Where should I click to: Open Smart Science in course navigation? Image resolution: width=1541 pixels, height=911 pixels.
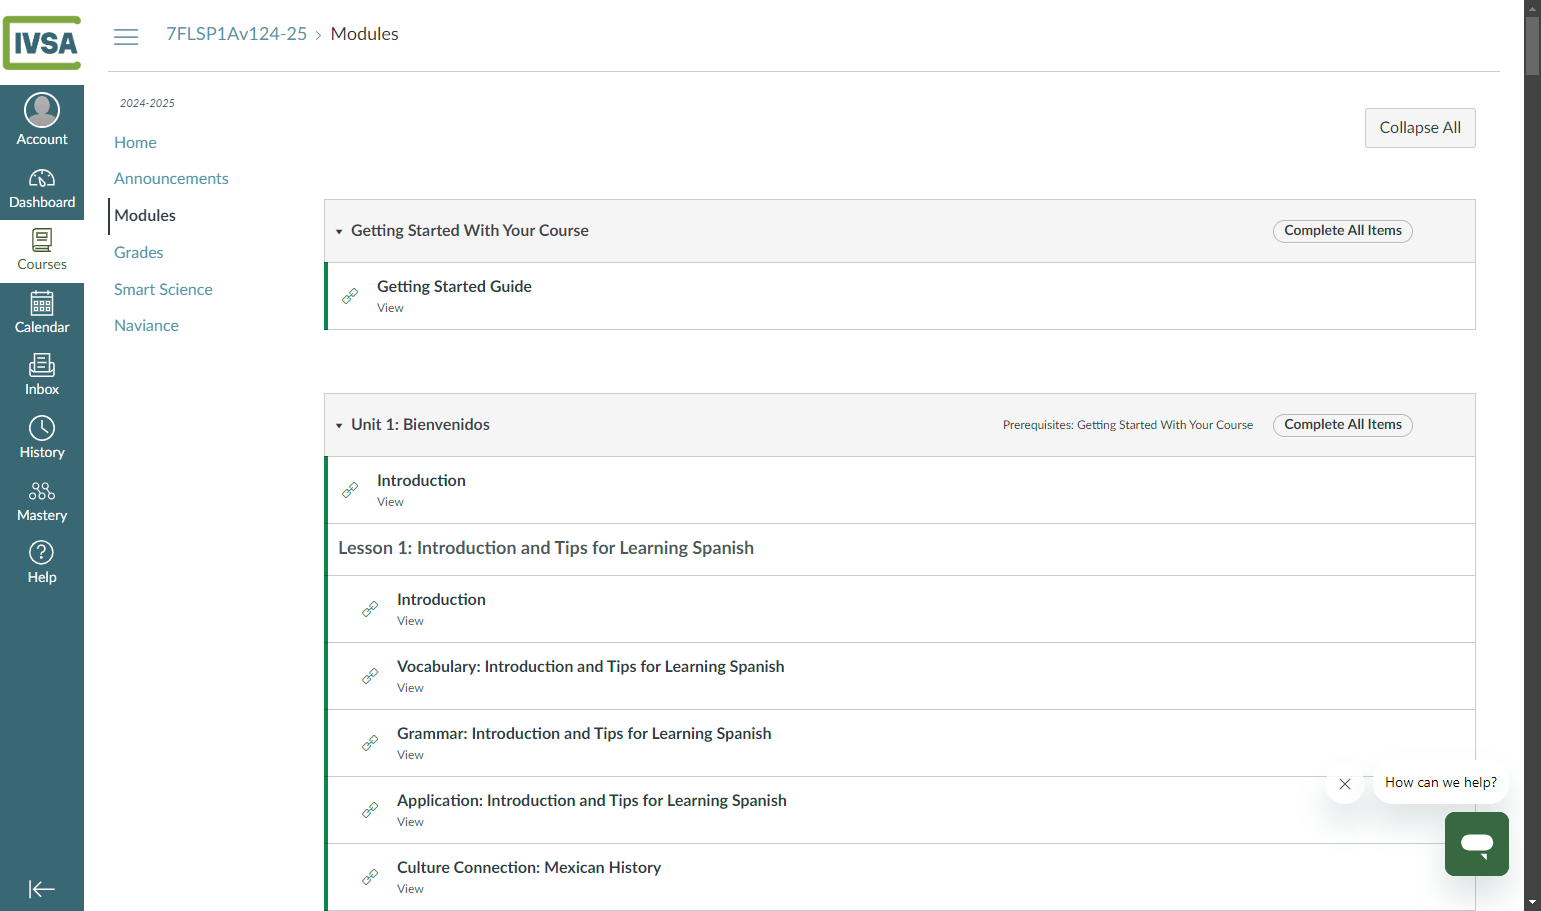tap(163, 289)
